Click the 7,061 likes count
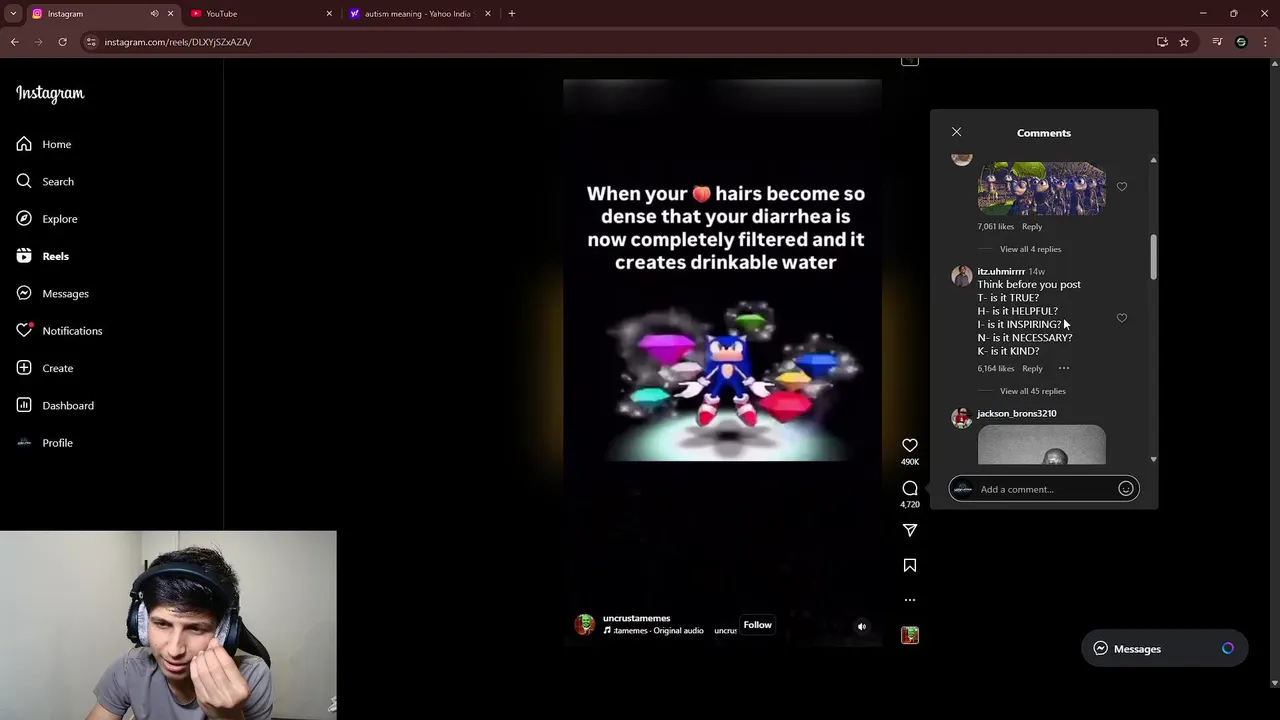The width and height of the screenshot is (1280, 720). (995, 226)
